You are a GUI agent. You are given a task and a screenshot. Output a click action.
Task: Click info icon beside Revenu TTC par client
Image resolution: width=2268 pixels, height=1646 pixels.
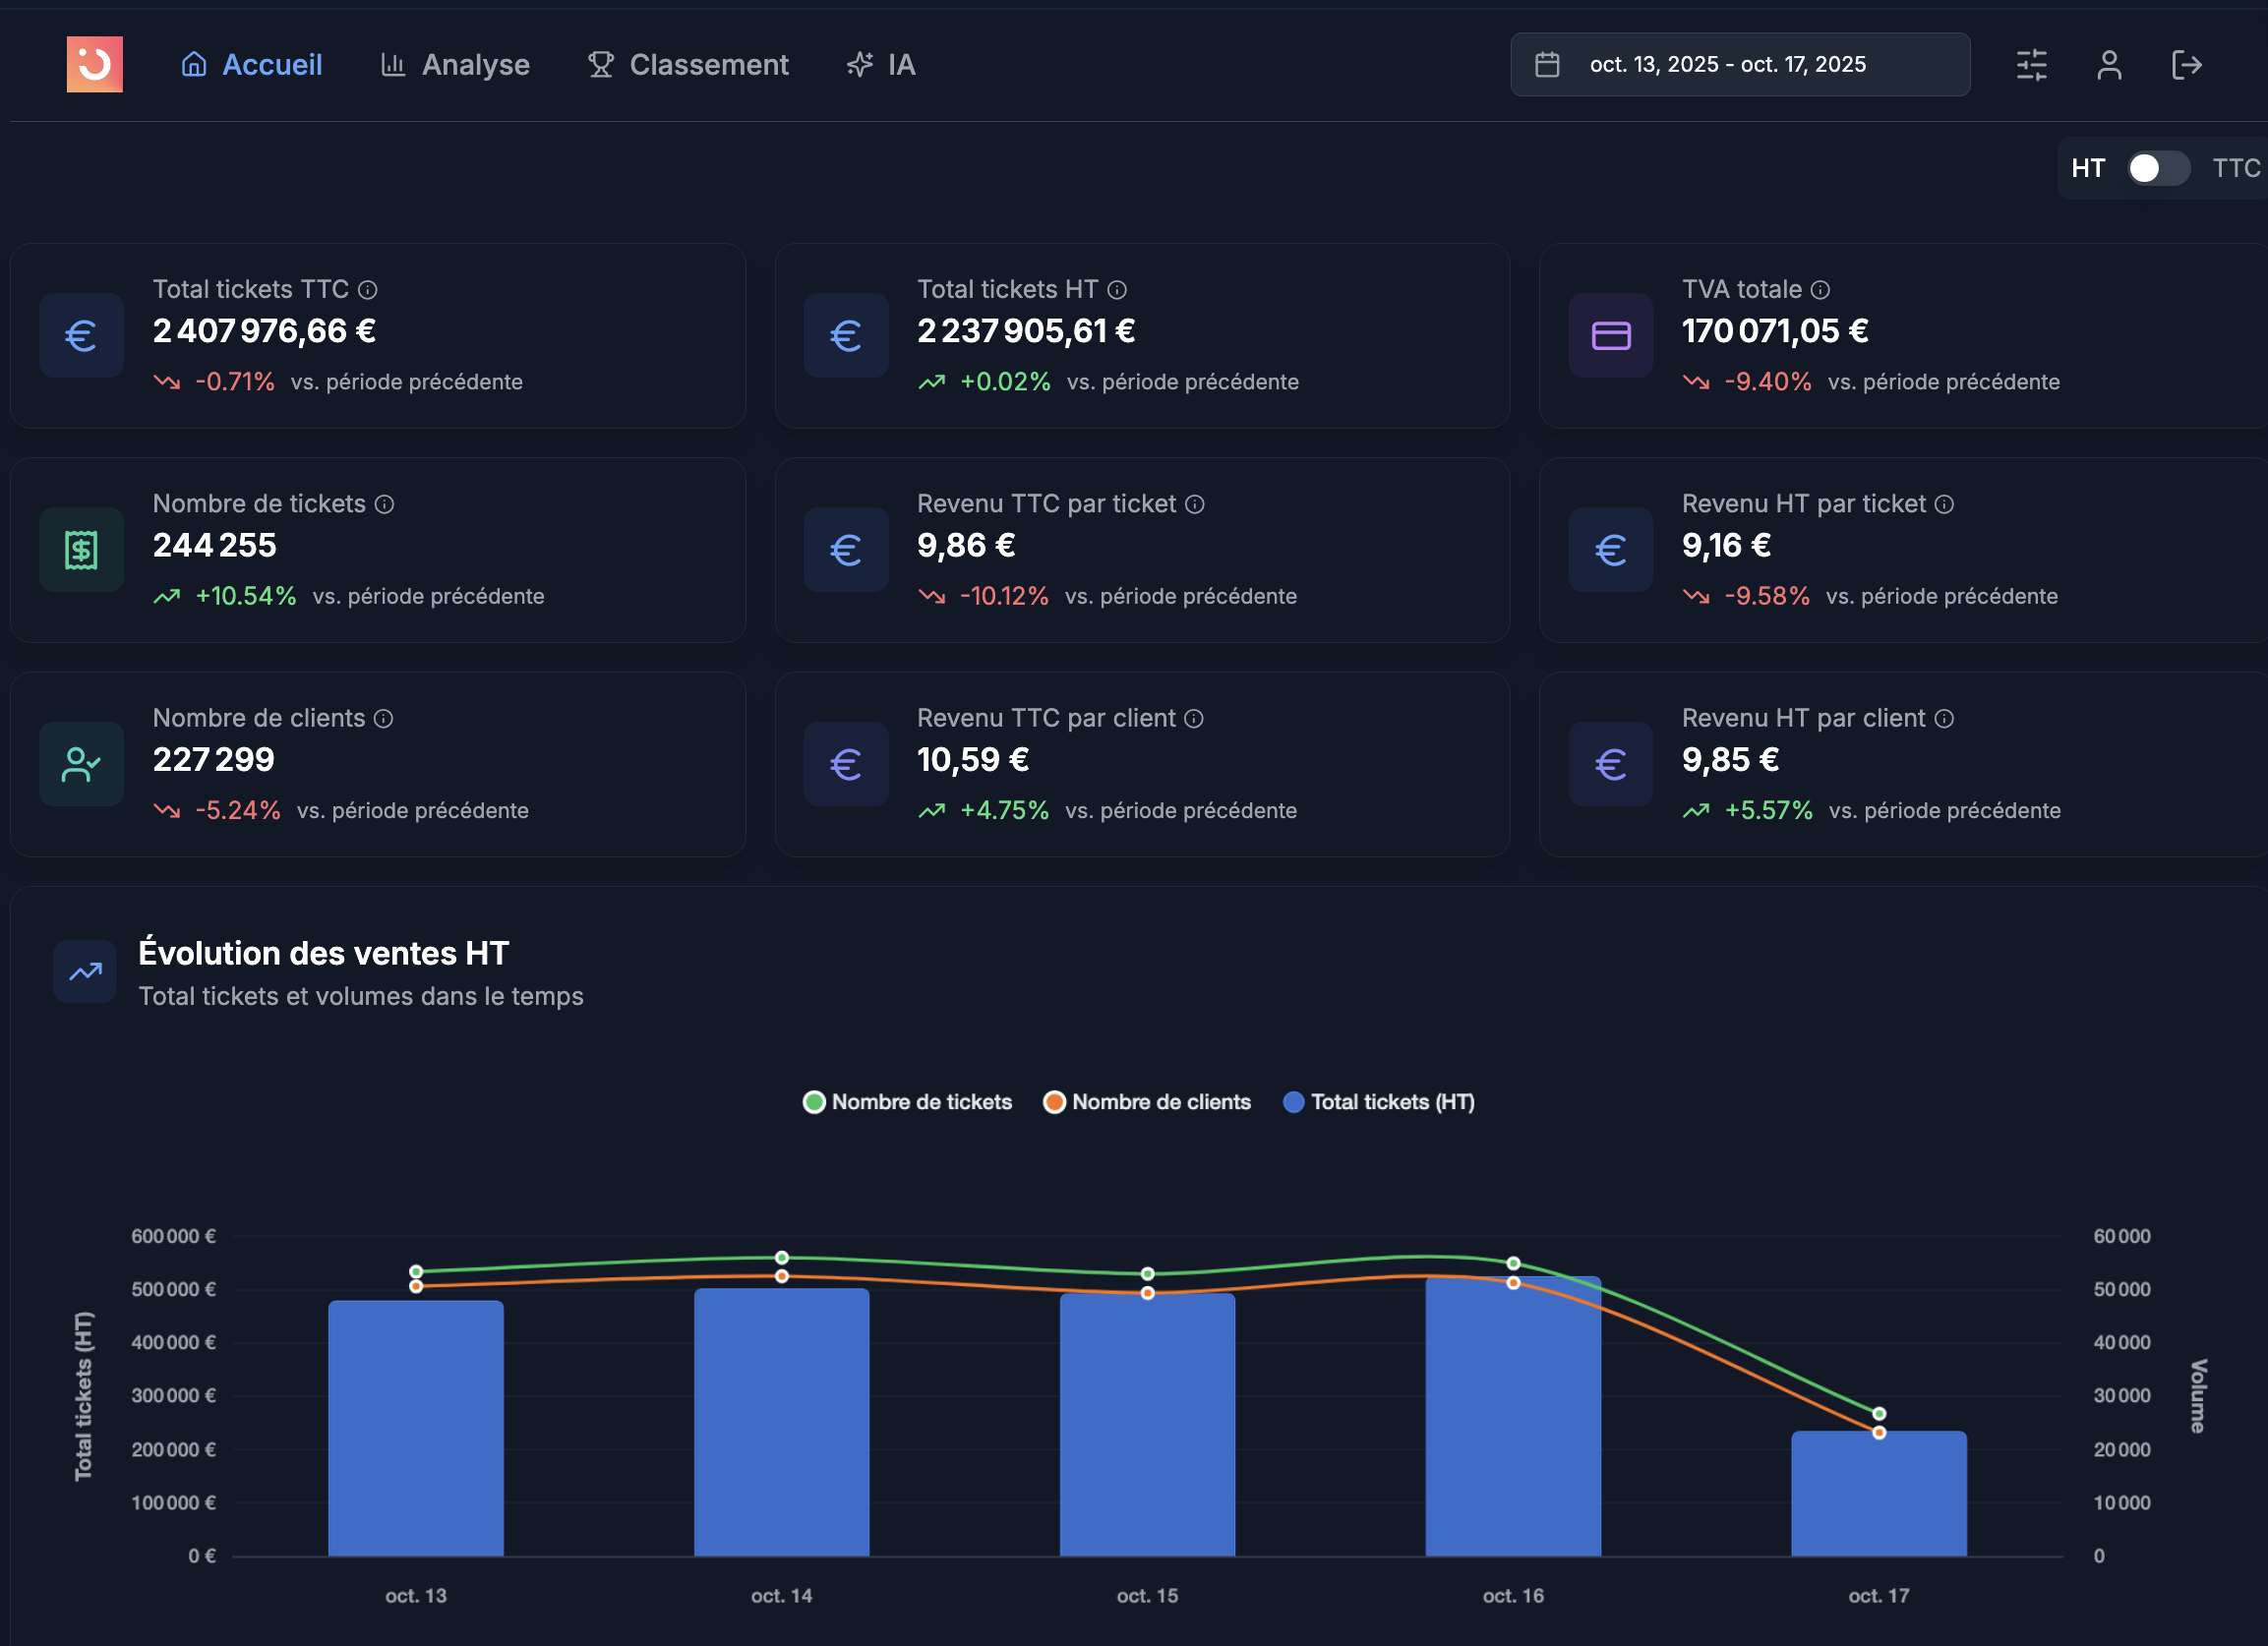pos(1194,719)
